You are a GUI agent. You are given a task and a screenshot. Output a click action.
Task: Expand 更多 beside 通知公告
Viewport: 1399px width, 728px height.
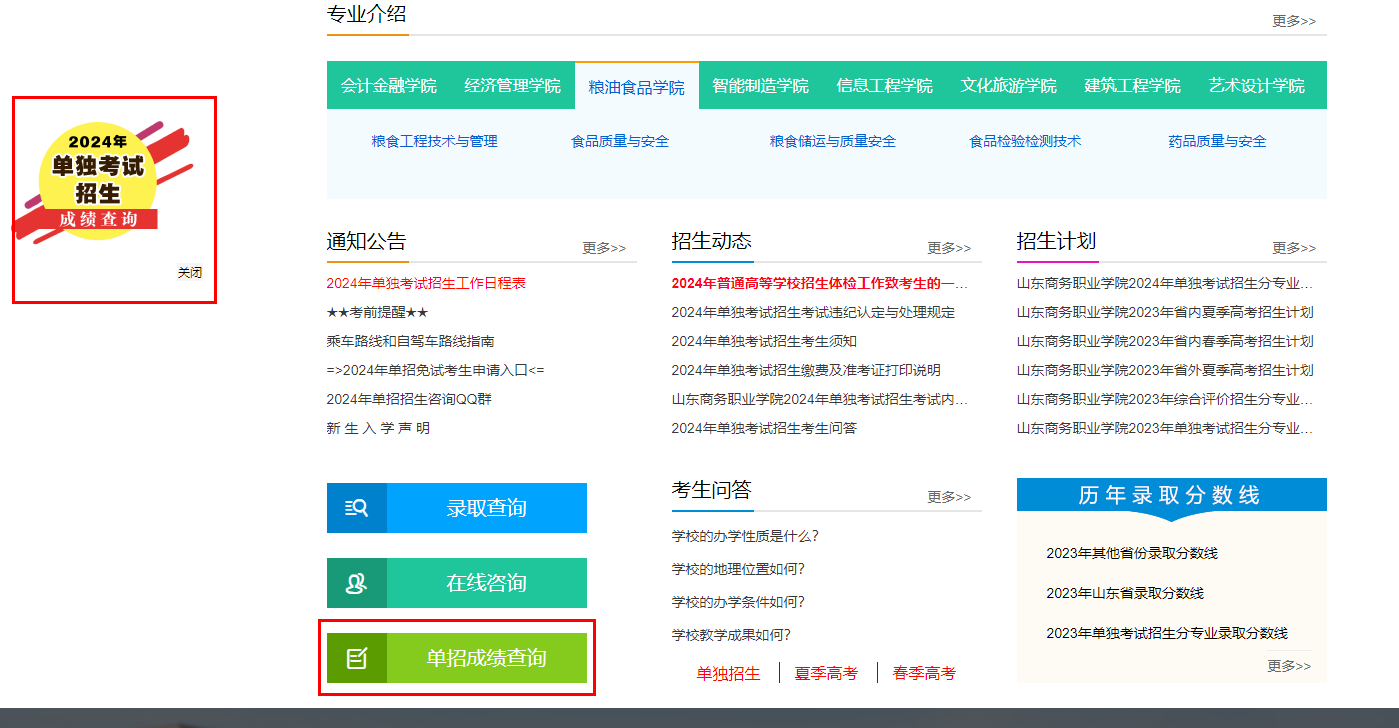click(x=604, y=248)
